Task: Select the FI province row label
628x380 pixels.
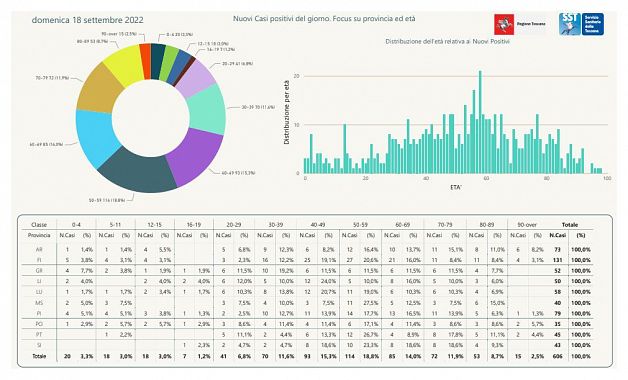Action: [39, 260]
